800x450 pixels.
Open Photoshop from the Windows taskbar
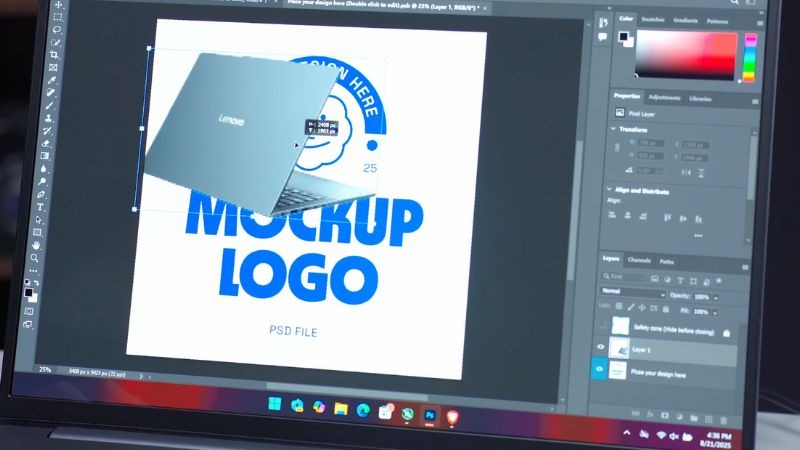coord(430,413)
